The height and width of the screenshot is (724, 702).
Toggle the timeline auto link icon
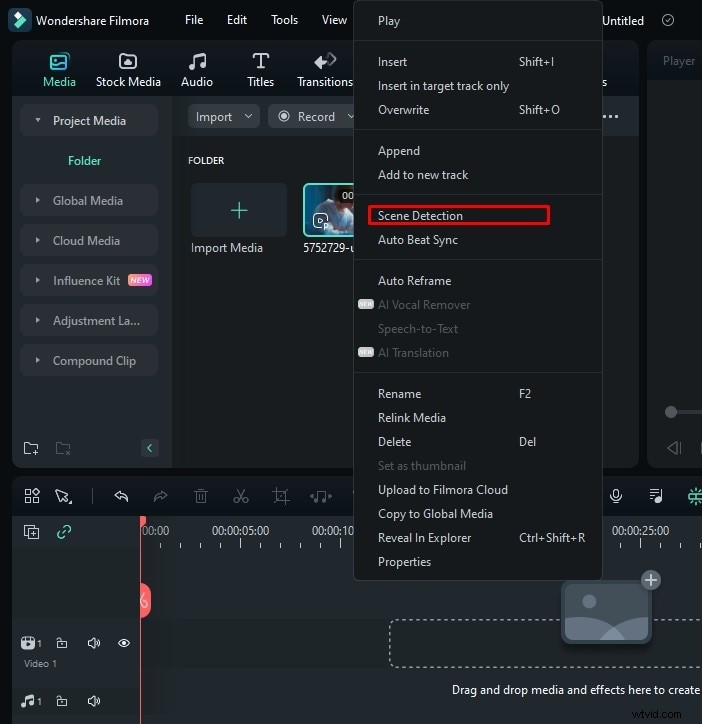(64, 532)
